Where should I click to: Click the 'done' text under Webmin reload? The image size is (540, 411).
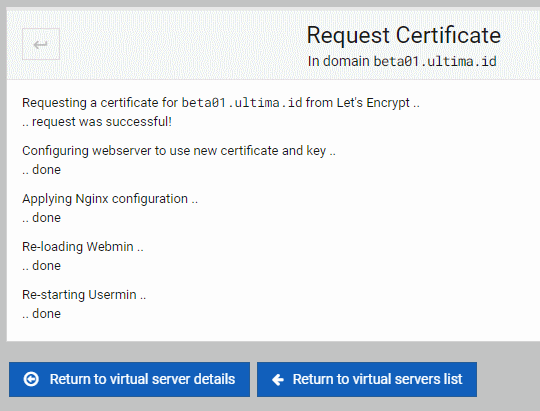pos(46,266)
